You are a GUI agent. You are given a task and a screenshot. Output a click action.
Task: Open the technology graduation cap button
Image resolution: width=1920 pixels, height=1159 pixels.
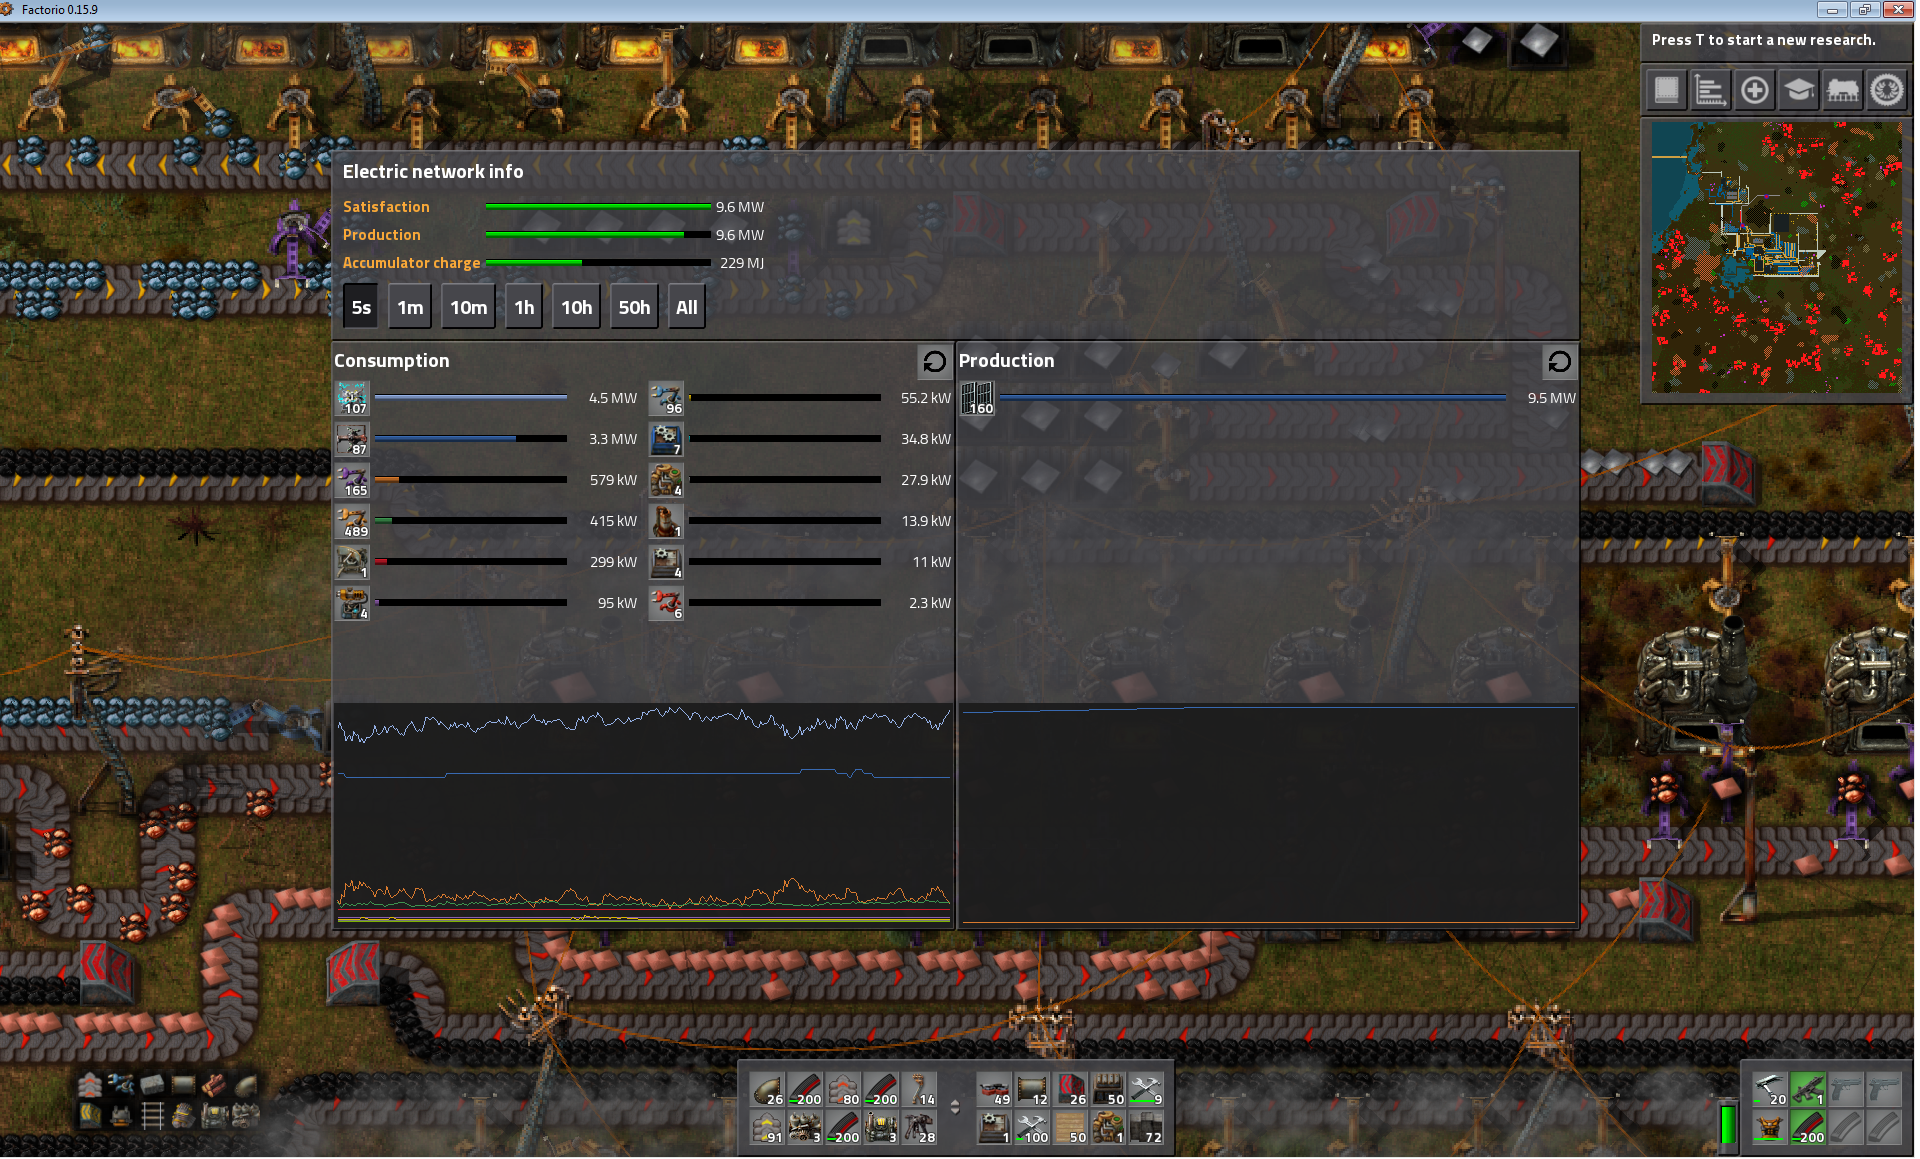1798,90
